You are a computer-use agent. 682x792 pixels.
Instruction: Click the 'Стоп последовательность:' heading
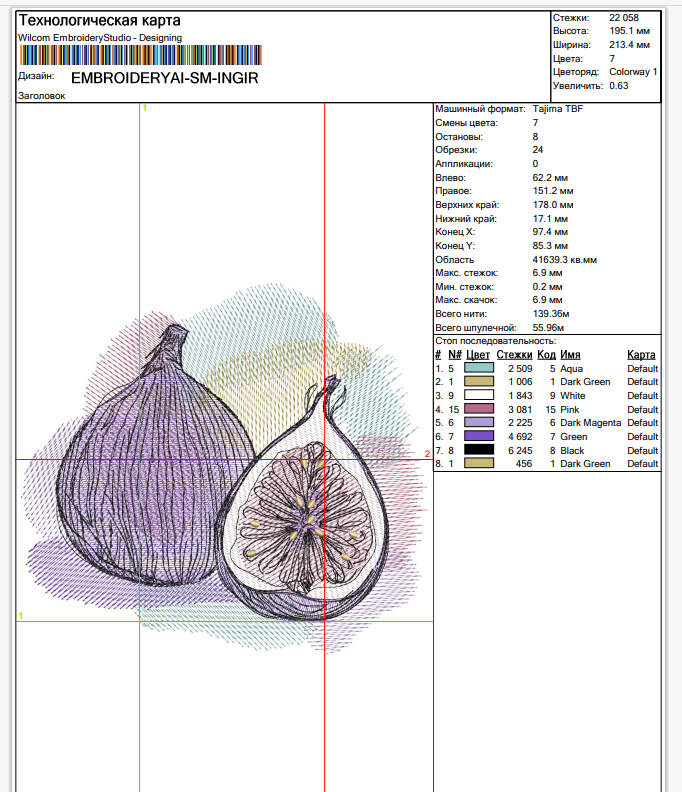coord(496,341)
